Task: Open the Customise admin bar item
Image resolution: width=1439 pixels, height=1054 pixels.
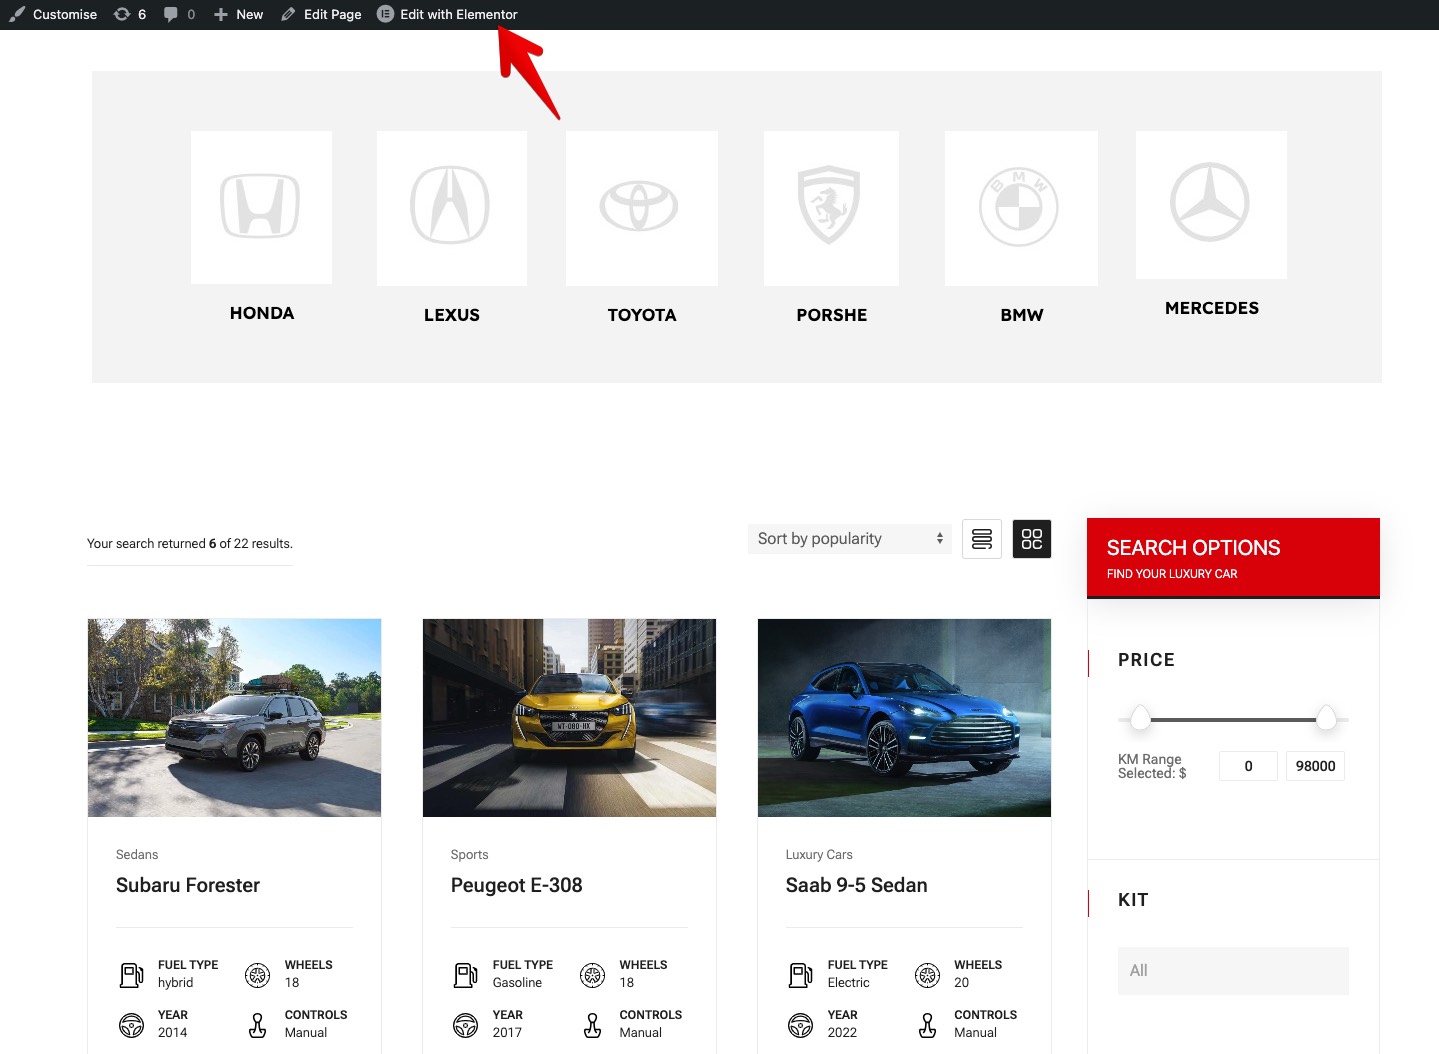Action: point(53,14)
